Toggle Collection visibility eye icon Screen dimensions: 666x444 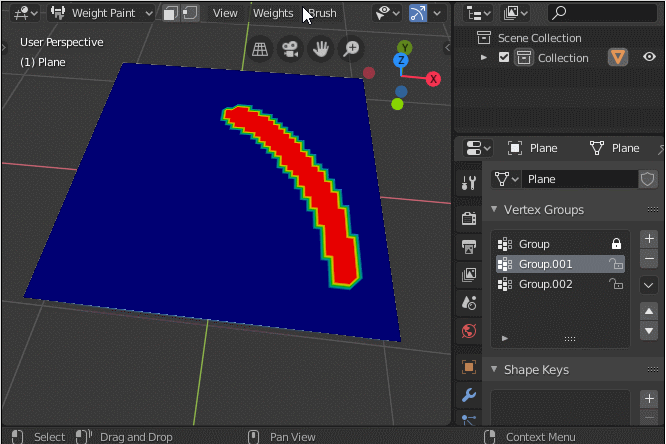coord(649,57)
